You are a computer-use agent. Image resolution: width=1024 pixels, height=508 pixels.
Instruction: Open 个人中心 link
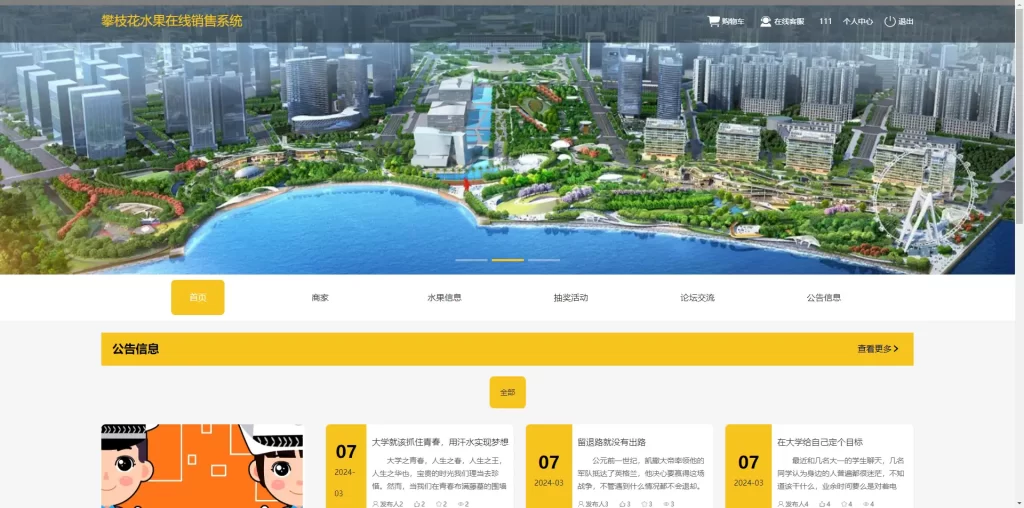pos(857,22)
